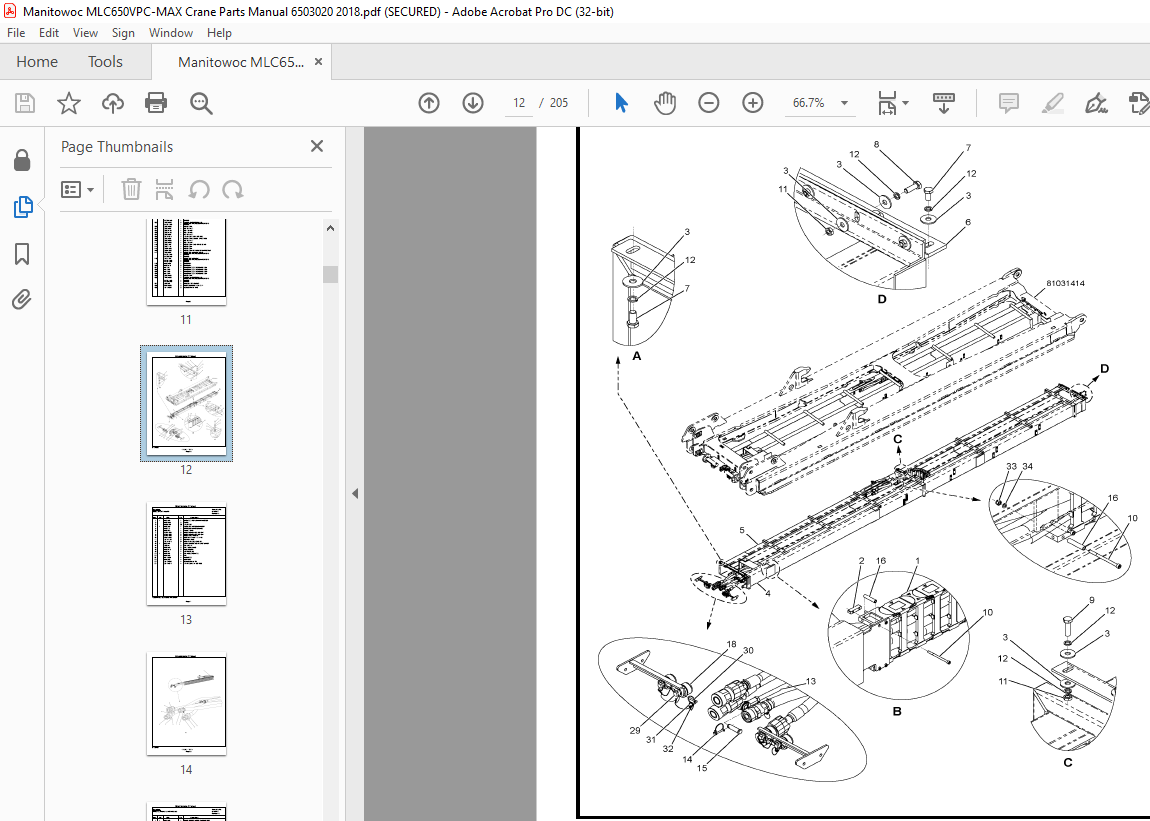Add document to starred with star icon
This screenshot has height=821, width=1150.
click(69, 103)
